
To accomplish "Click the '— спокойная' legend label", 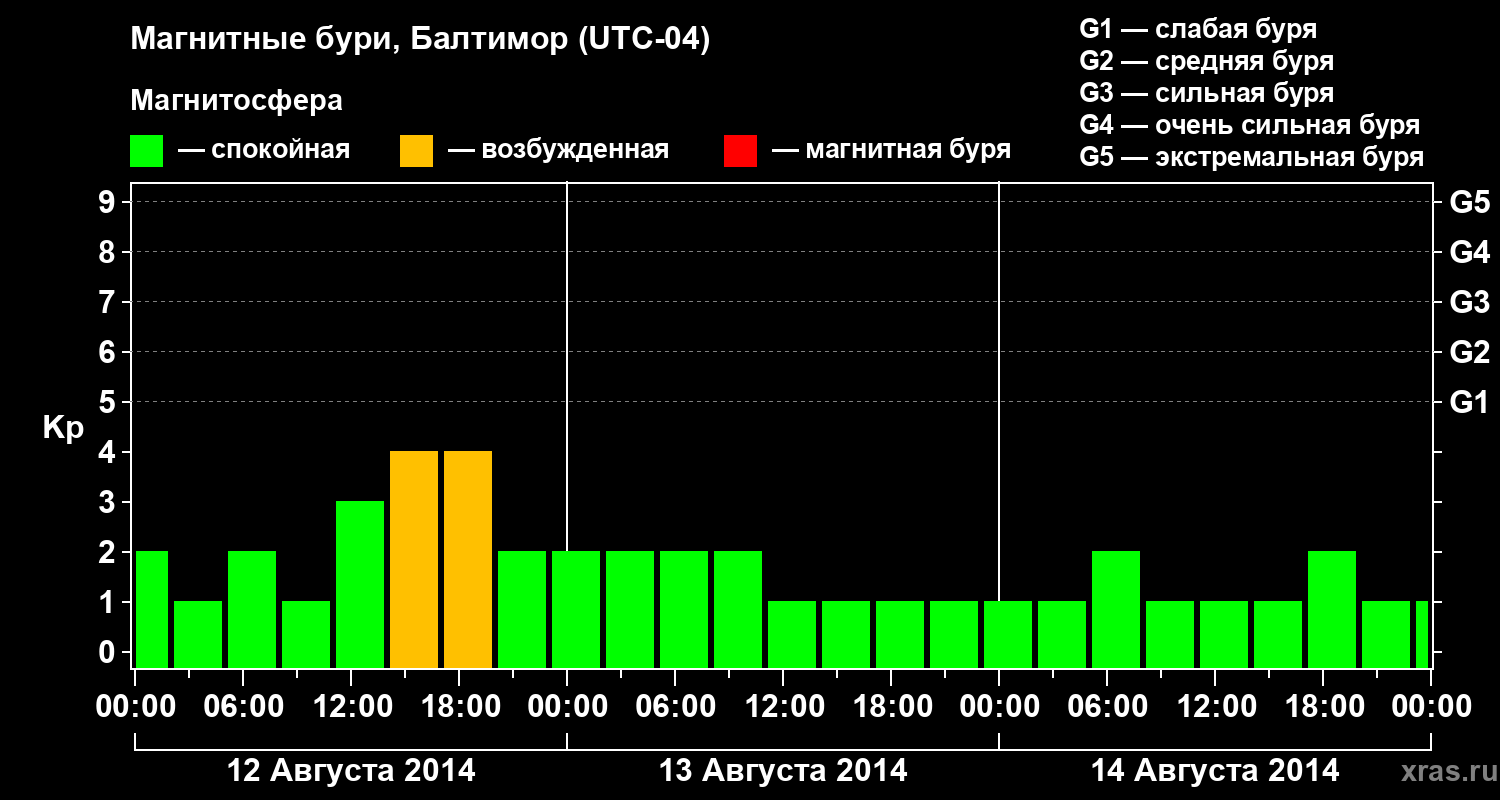I will 264,150.
